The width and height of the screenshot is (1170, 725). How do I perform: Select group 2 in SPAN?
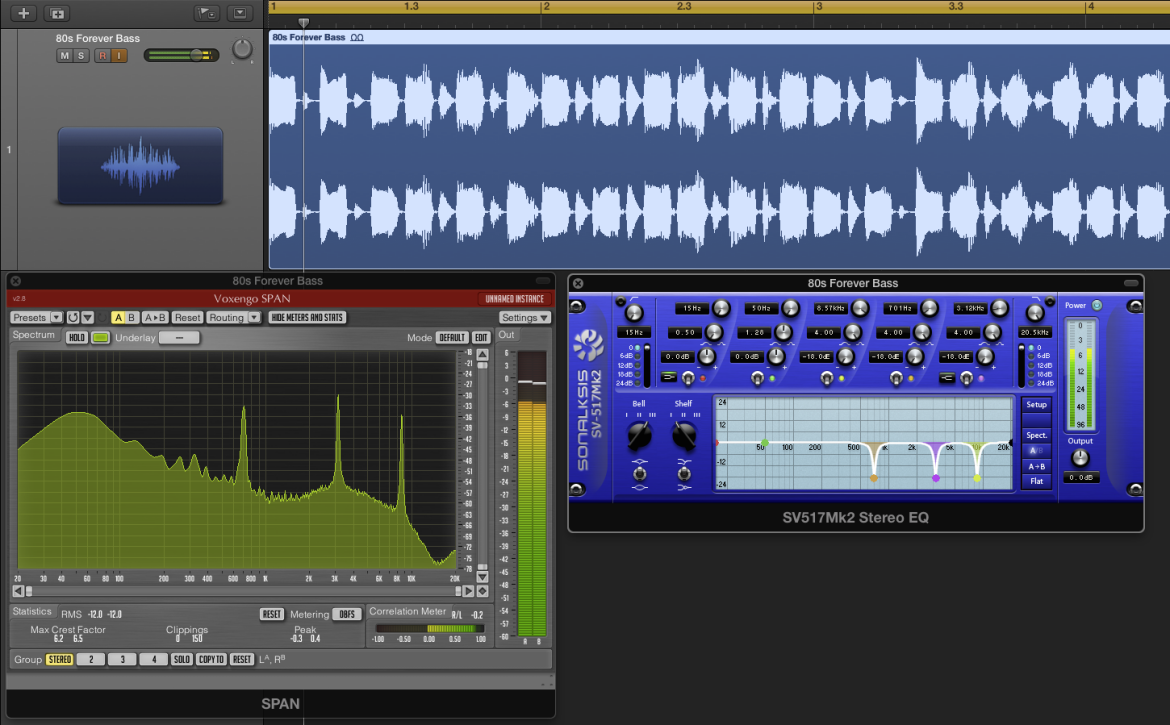(x=91, y=659)
